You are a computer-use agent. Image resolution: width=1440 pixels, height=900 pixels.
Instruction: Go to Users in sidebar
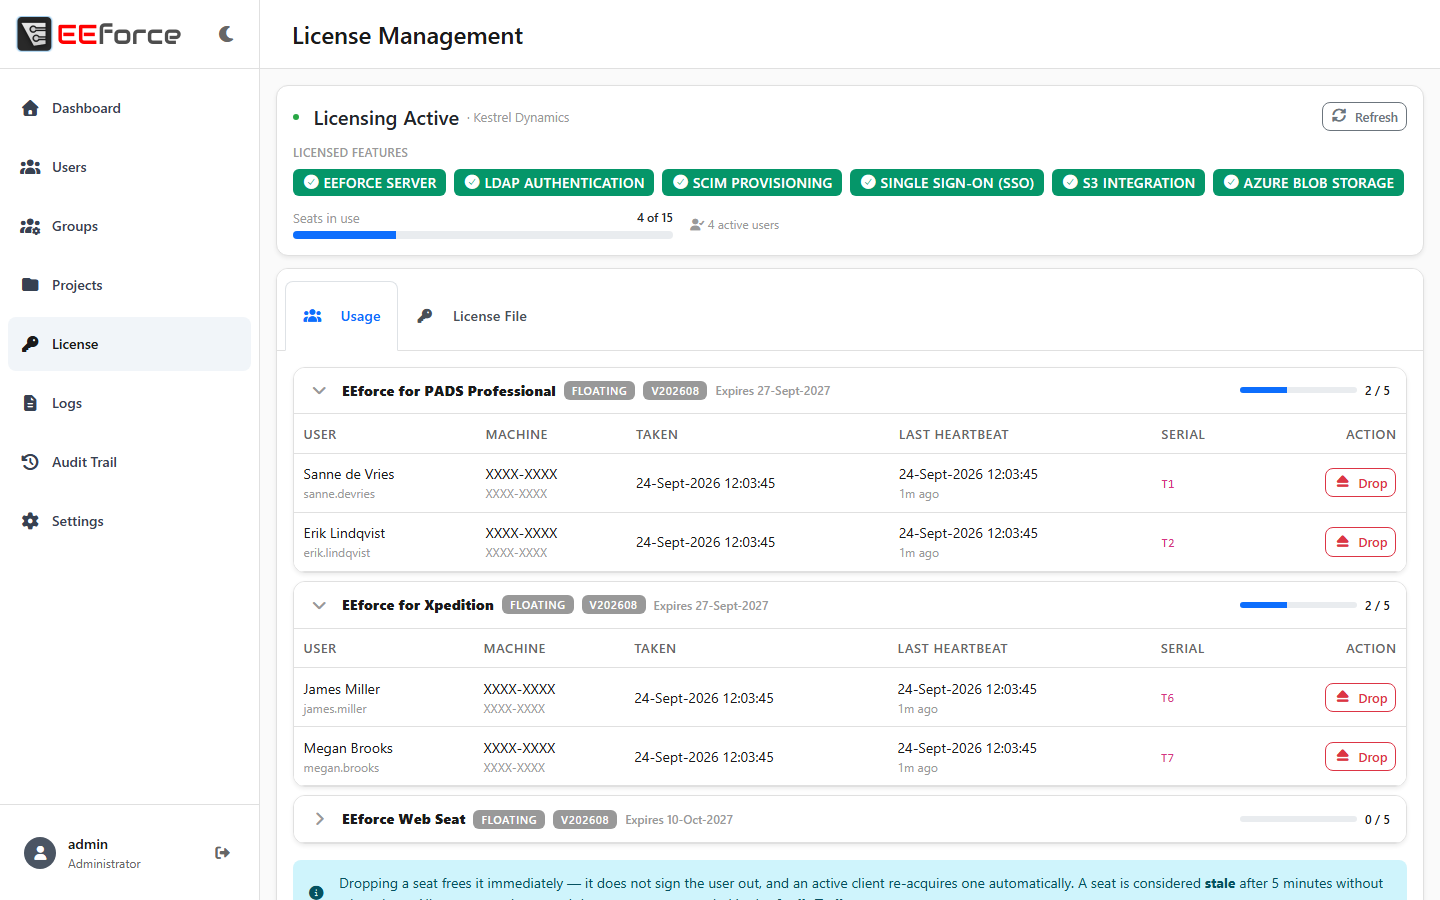(x=129, y=167)
